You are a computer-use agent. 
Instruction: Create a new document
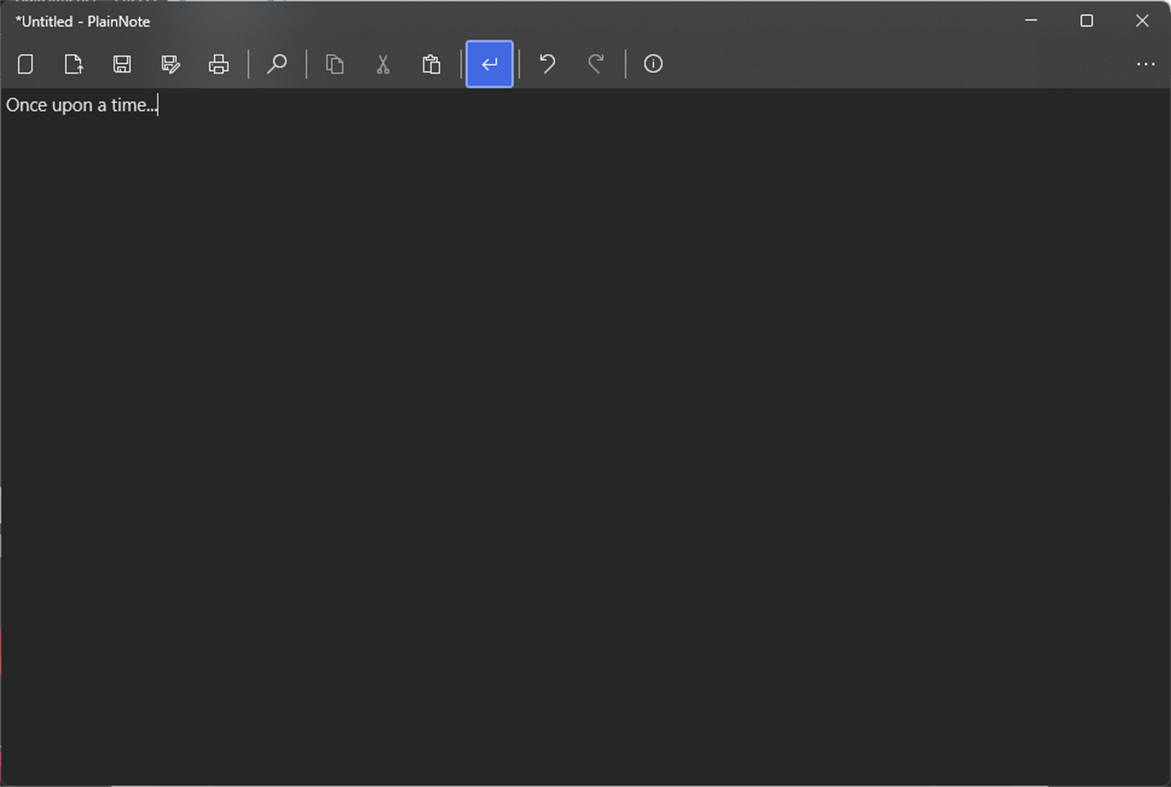[x=25, y=63]
